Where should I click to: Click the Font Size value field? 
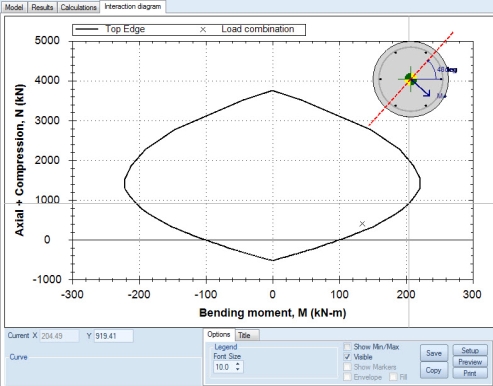point(223,367)
